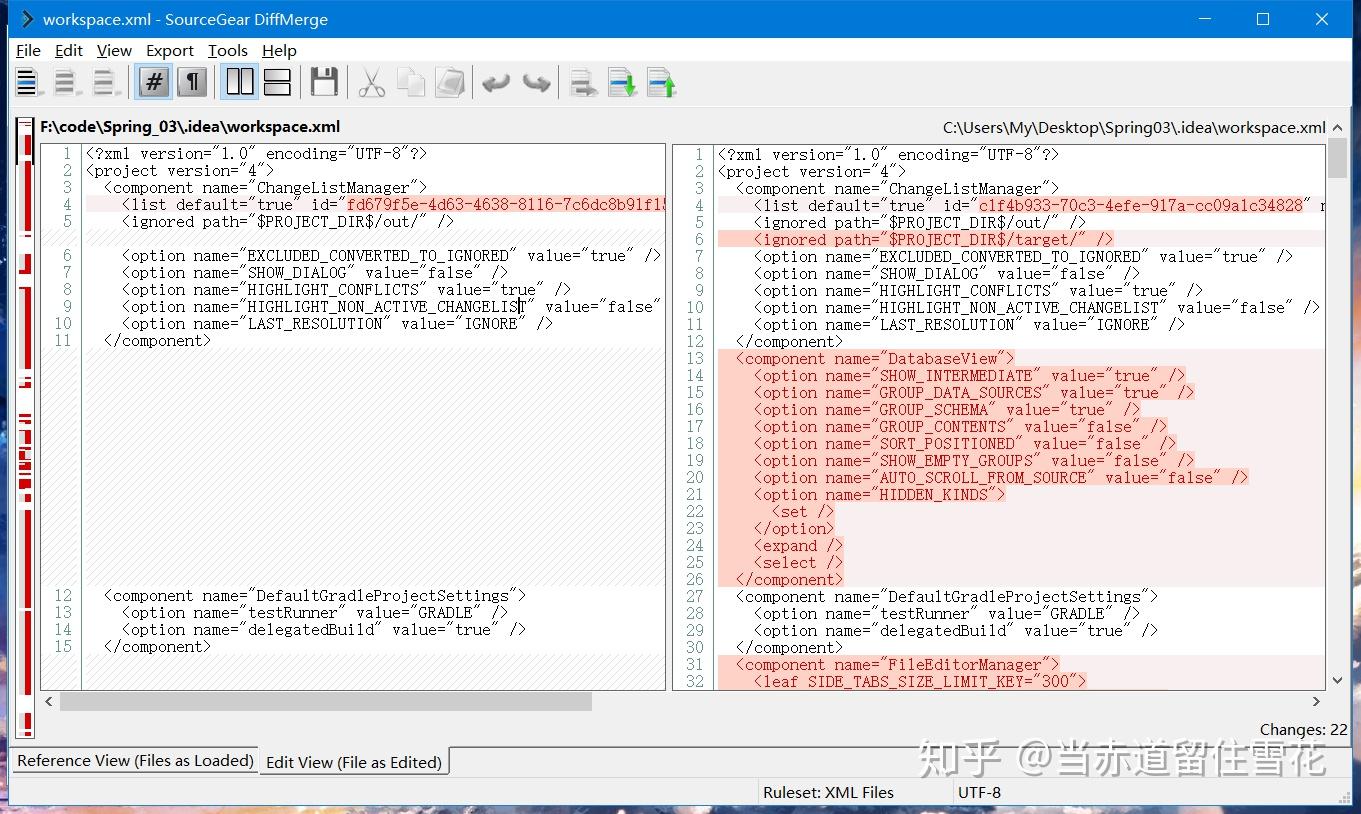Open the Edit menu

(x=69, y=50)
